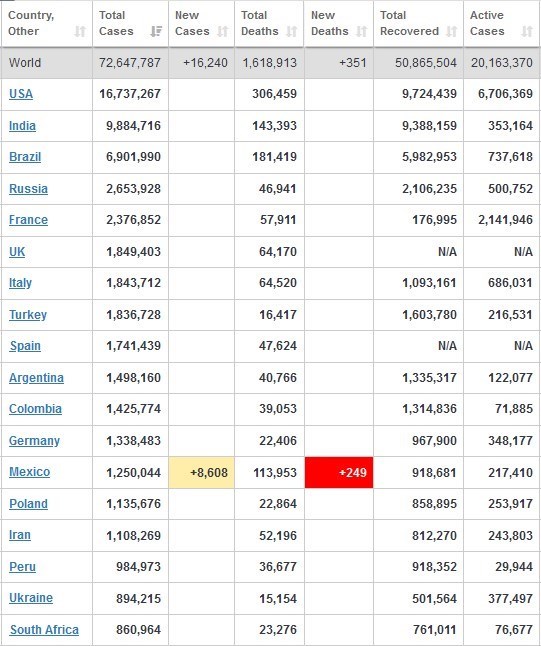
Task: Sort table by New Deaths icon
Action: tap(361, 31)
